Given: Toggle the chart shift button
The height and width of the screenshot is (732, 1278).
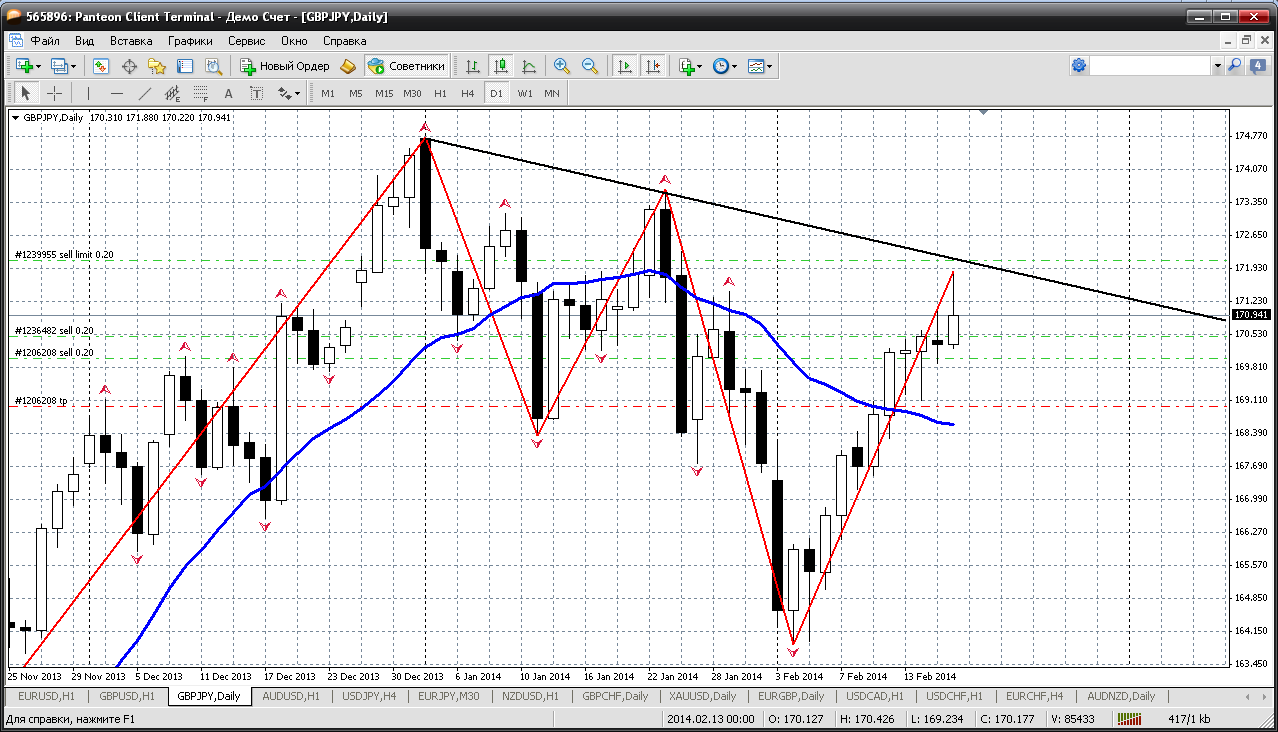Looking at the screenshot, I should 653,66.
